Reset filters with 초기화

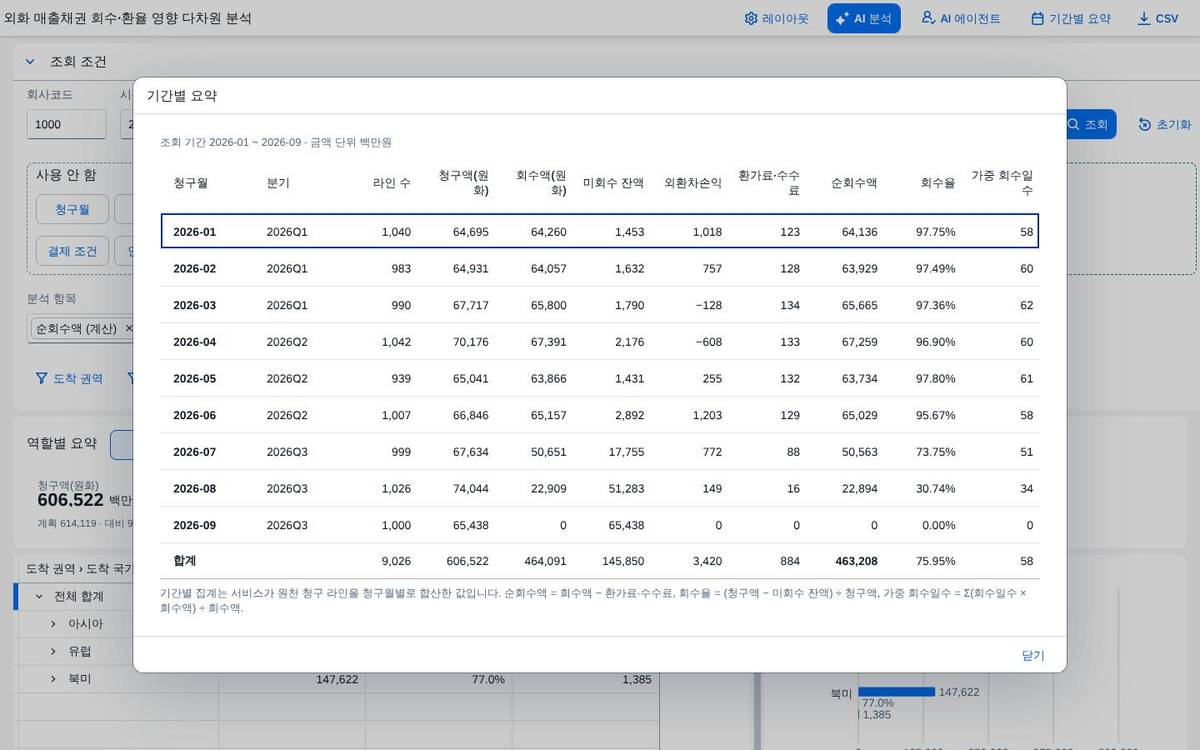[x=1165, y=124]
